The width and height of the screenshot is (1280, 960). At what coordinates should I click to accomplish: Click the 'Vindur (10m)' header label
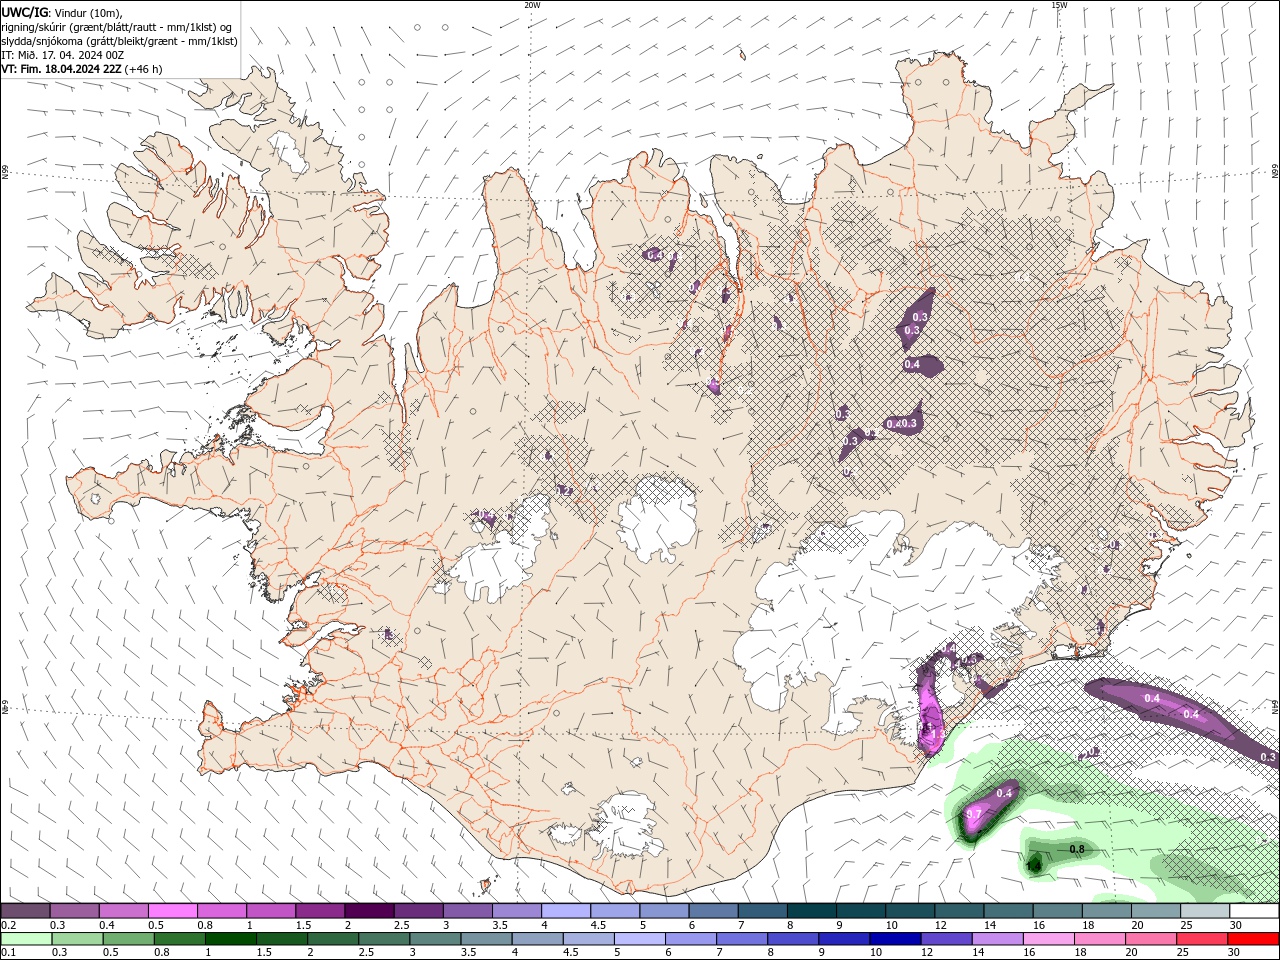pyautogui.click(x=86, y=12)
